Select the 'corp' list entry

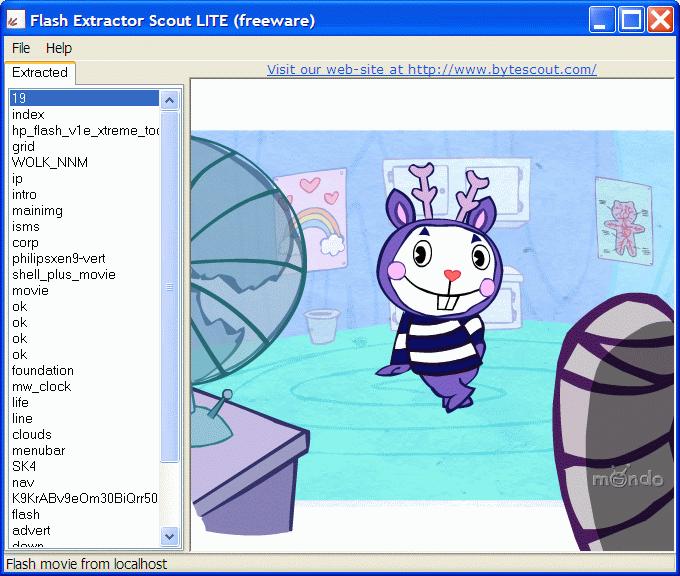(84, 242)
